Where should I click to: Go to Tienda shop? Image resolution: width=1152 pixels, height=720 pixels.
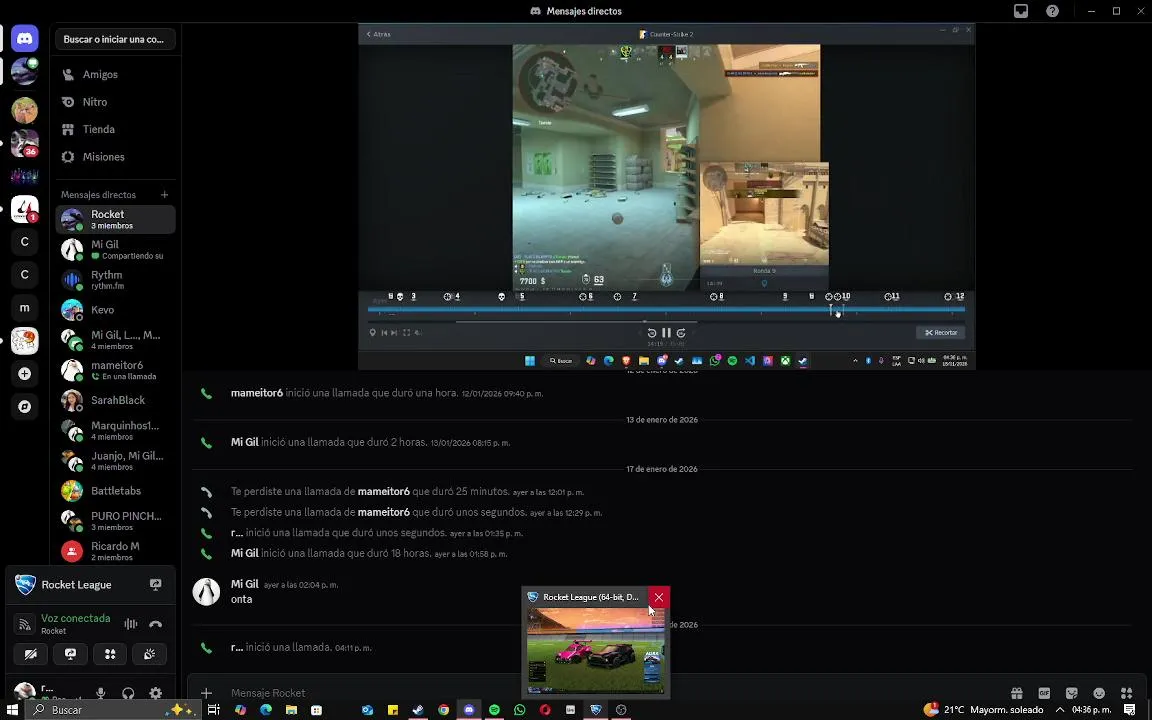coord(115,129)
